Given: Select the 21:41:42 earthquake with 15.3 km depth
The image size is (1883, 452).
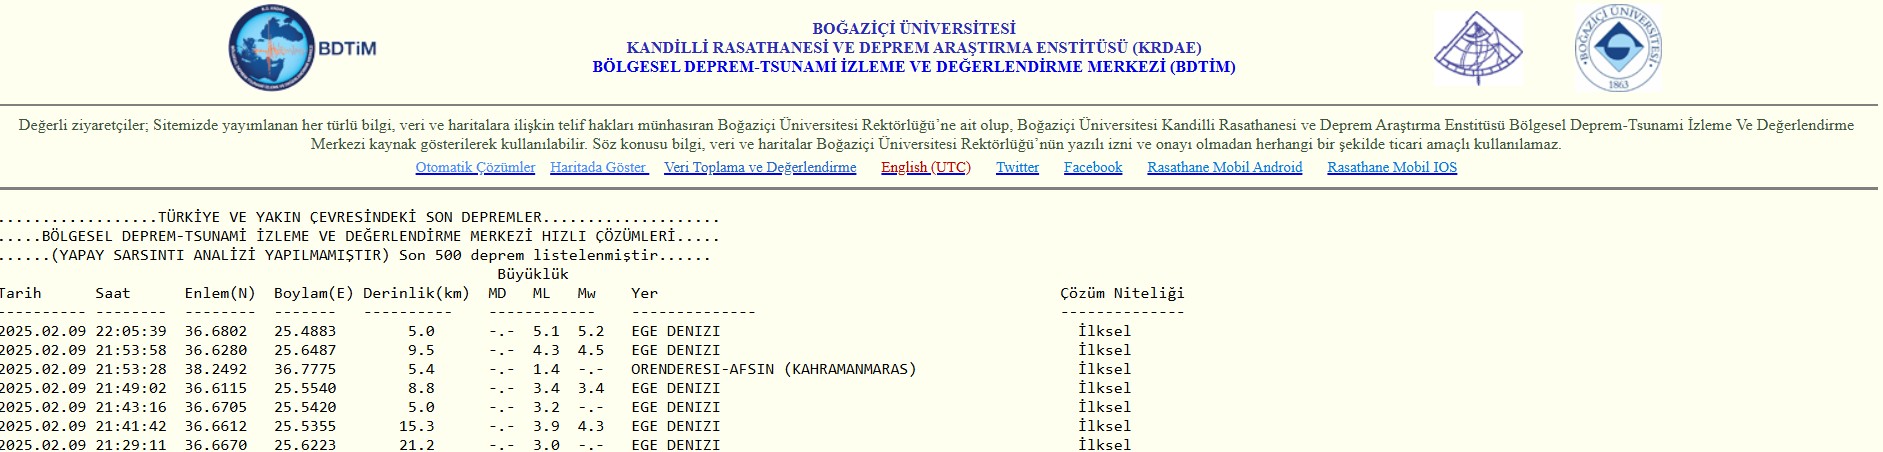Looking at the screenshot, I should [x=360, y=426].
